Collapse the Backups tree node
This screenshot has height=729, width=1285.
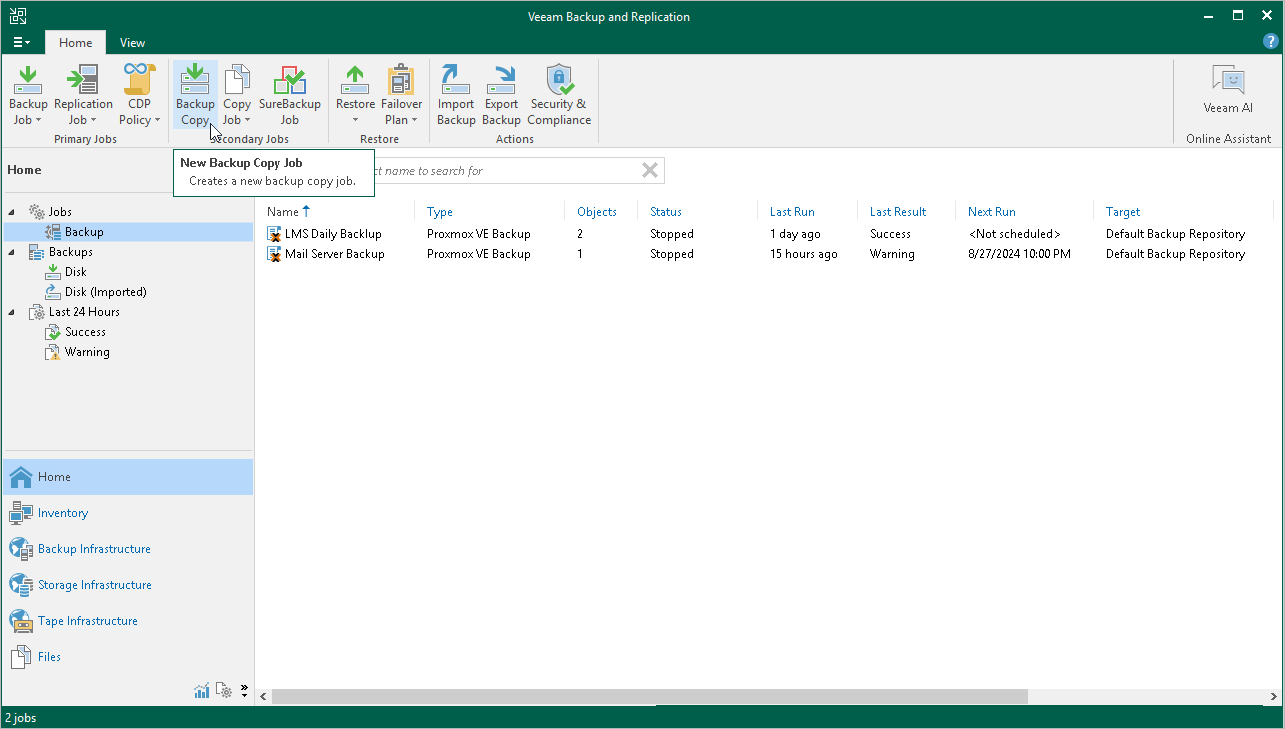point(13,252)
